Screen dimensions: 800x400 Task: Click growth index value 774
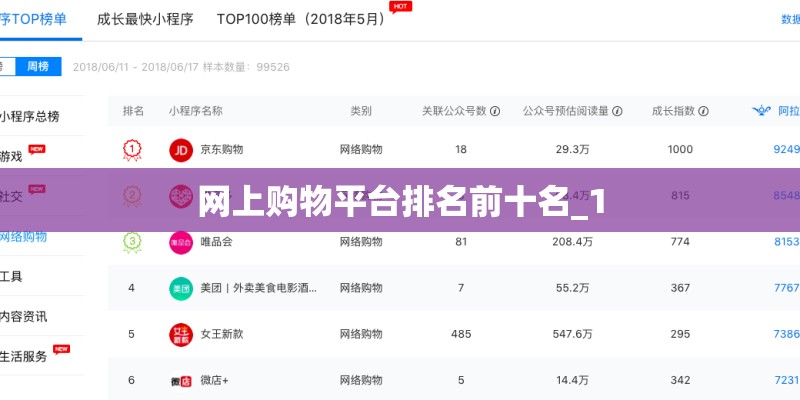pos(680,241)
